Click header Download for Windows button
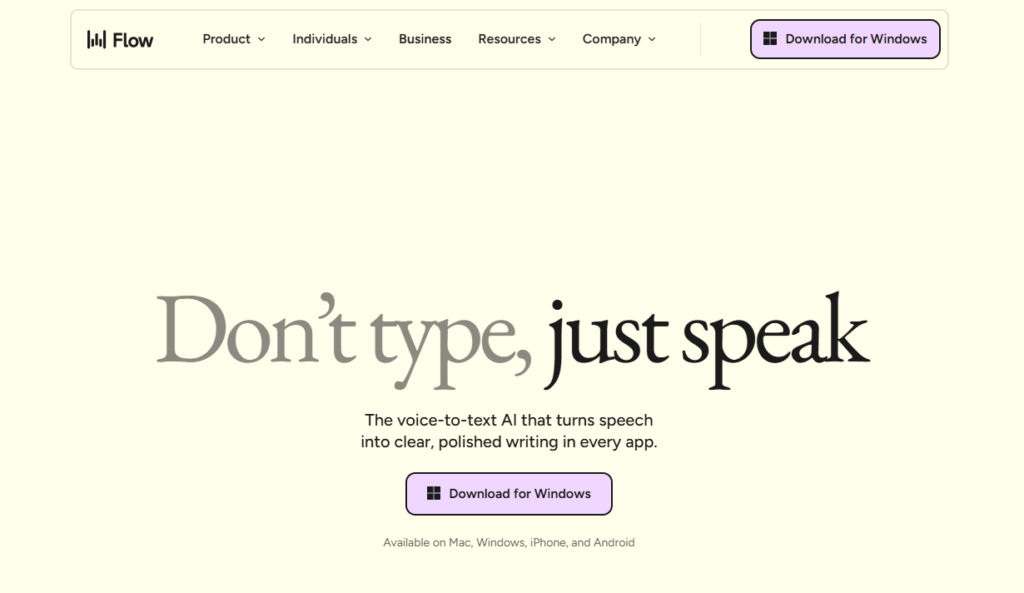 (845, 39)
